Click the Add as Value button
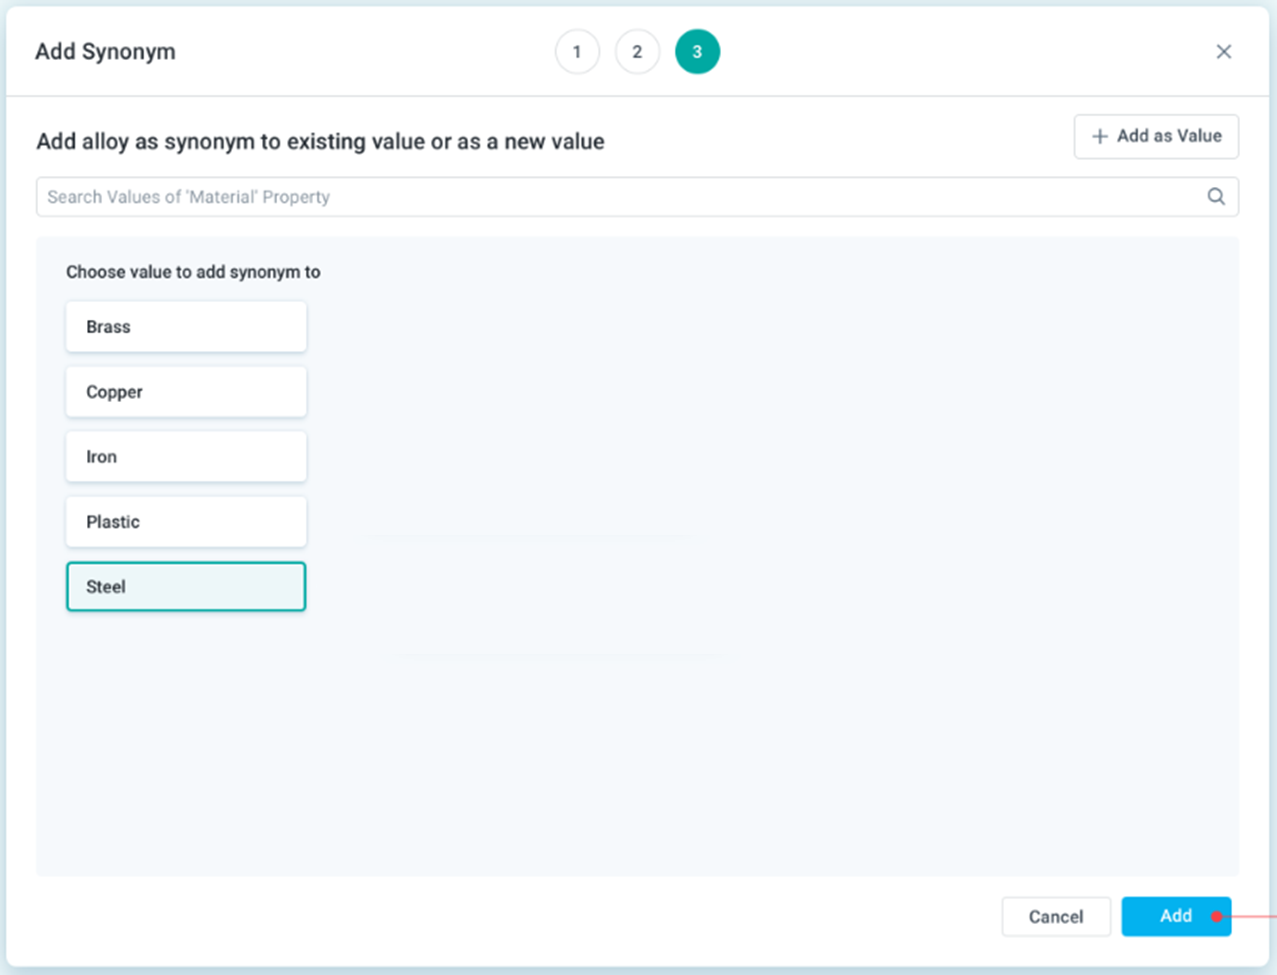This screenshot has width=1277, height=975. (1156, 136)
